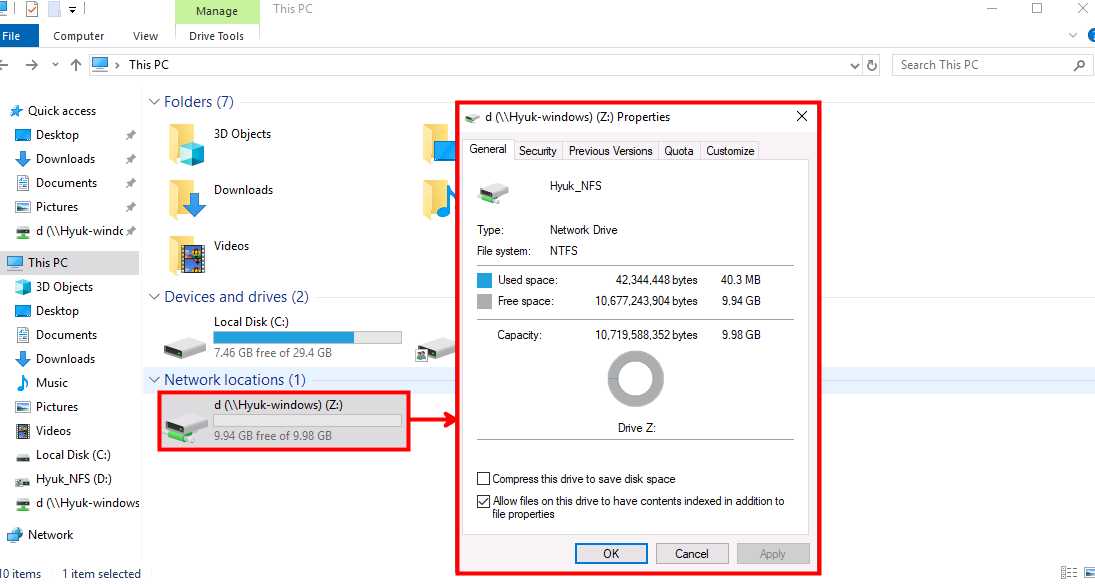Screen dimensions: 1095x584
Task: Expand the address bar history dropdown
Action: tap(855, 66)
